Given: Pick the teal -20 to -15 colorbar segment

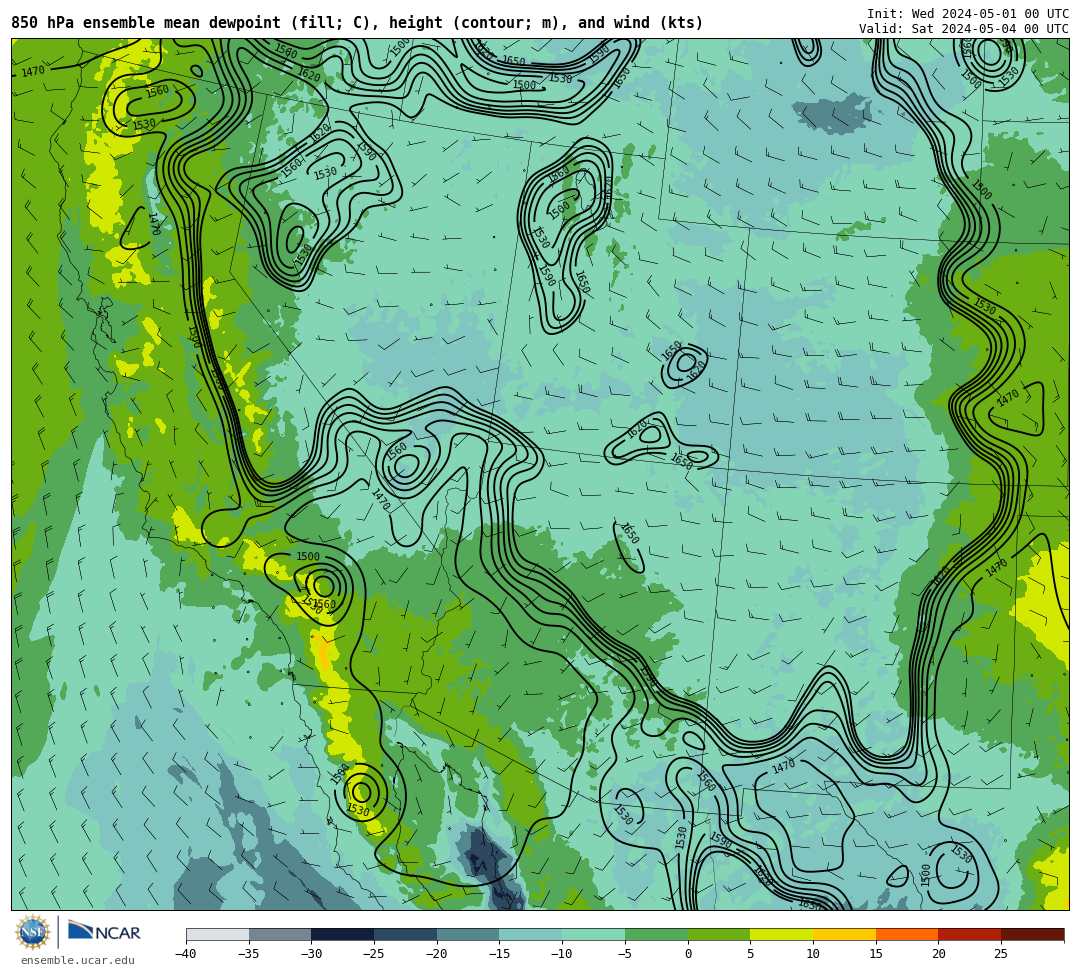Looking at the screenshot, I should (468, 934).
